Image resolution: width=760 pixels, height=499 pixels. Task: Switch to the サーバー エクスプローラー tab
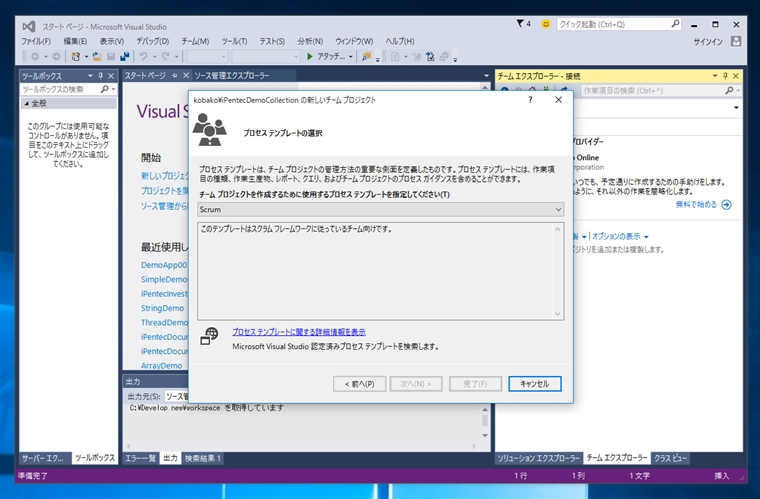click(43, 458)
